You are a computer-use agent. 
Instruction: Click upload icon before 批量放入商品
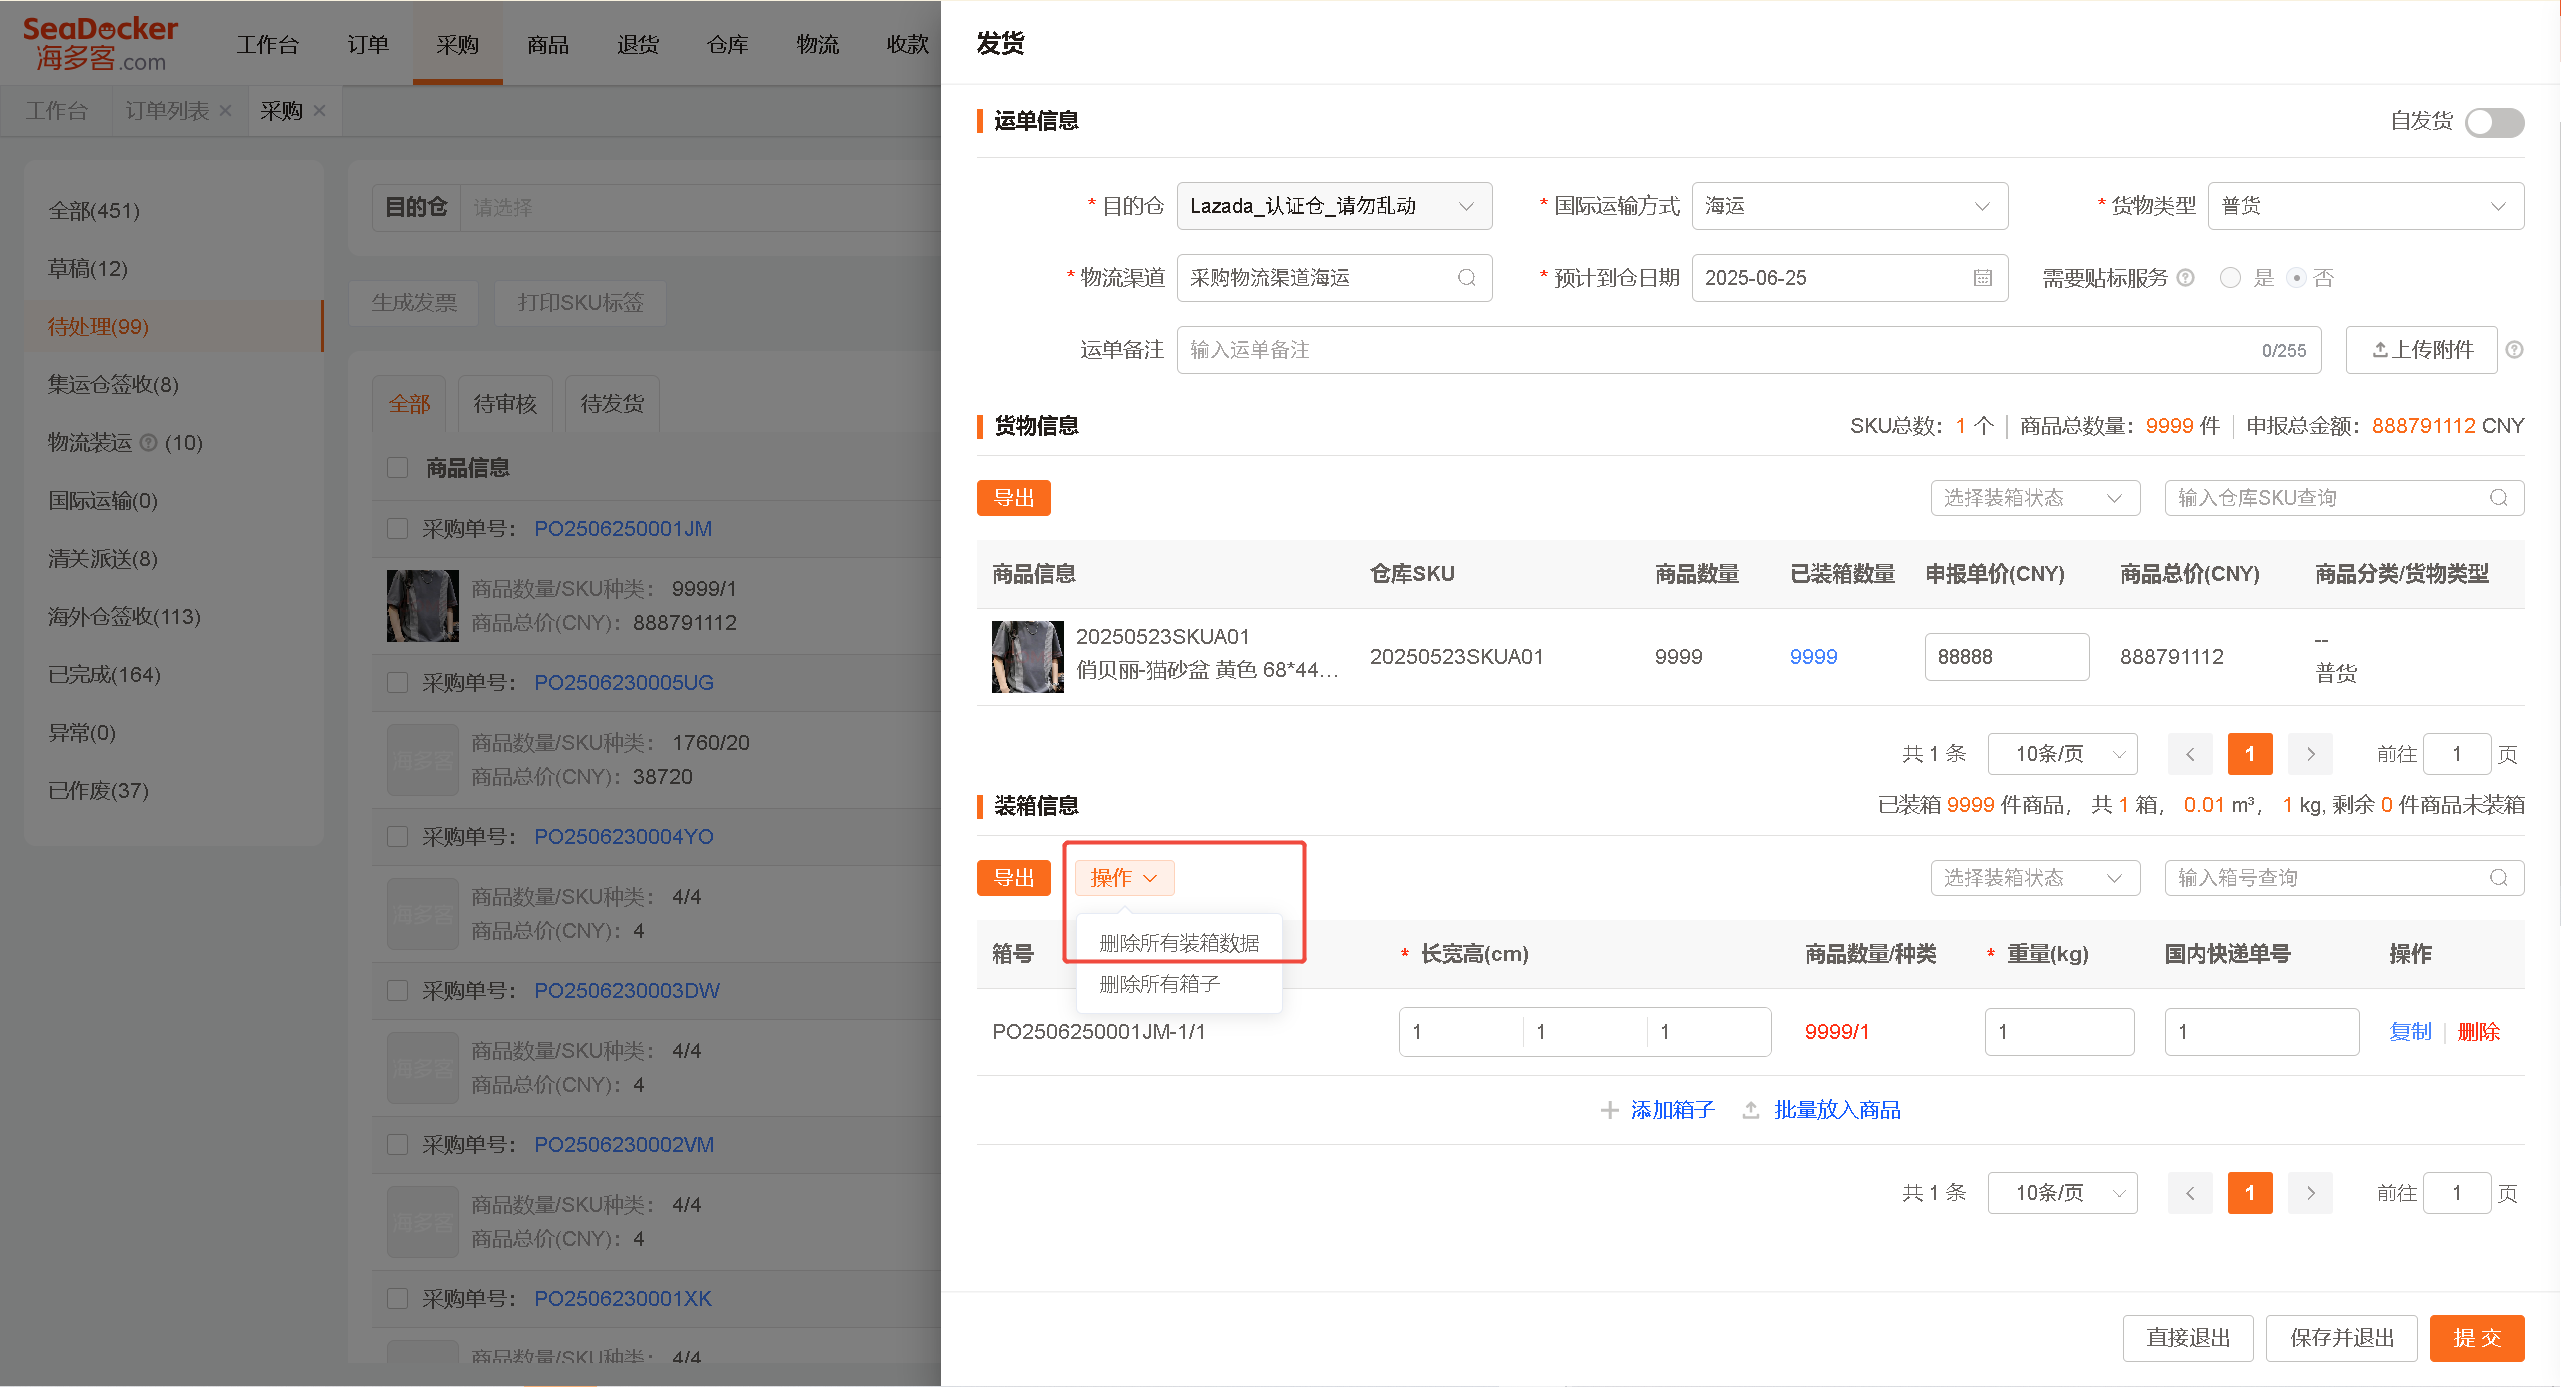(x=1751, y=1110)
